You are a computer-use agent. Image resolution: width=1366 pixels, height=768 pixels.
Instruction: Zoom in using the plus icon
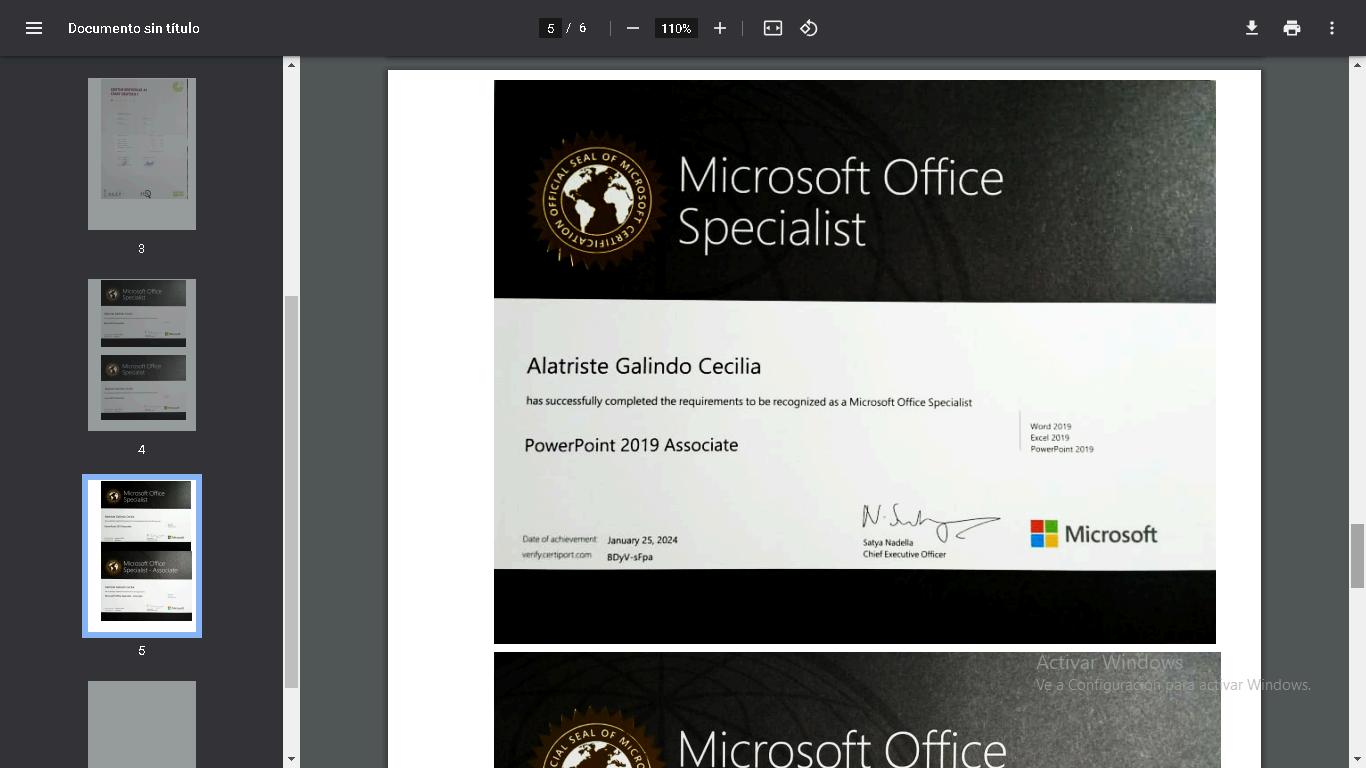pyautogui.click(x=720, y=28)
